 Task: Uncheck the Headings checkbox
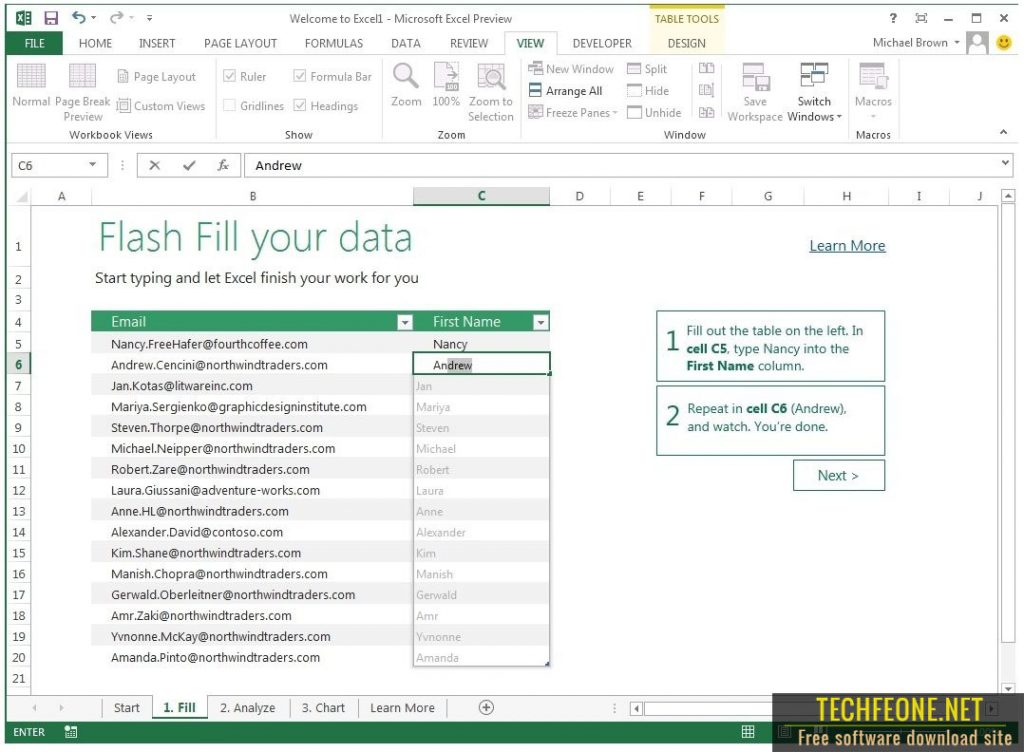(300, 106)
